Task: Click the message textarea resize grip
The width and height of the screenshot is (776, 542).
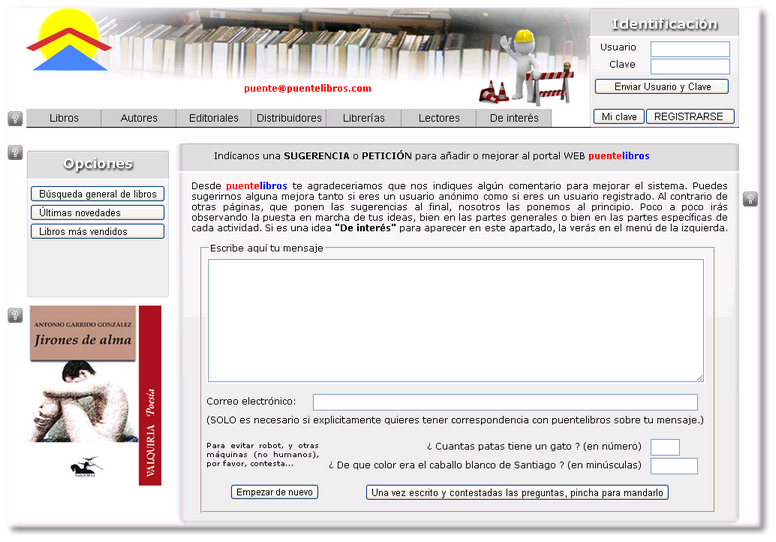Action: coord(700,378)
